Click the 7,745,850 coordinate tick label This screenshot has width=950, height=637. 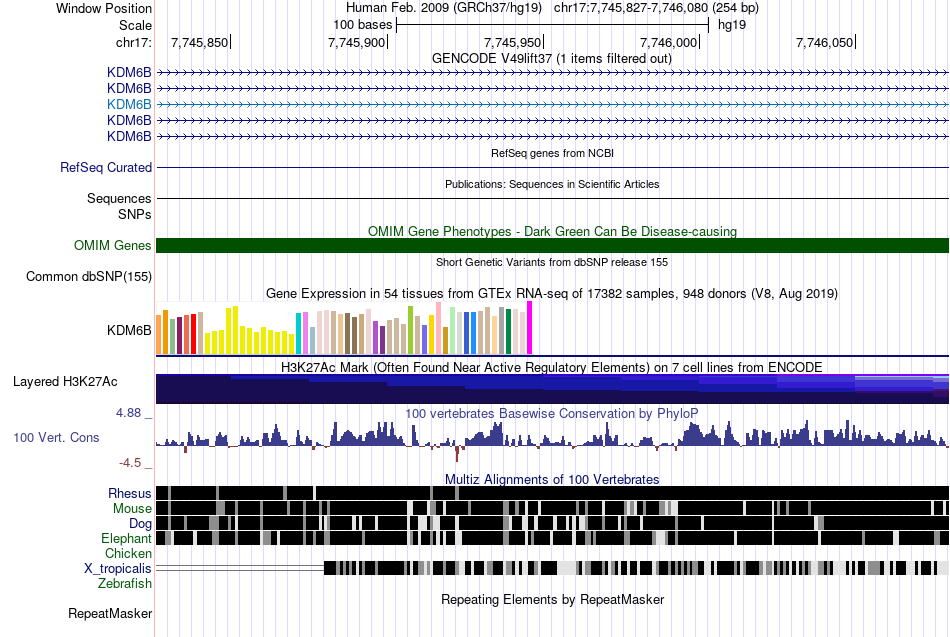pos(200,42)
